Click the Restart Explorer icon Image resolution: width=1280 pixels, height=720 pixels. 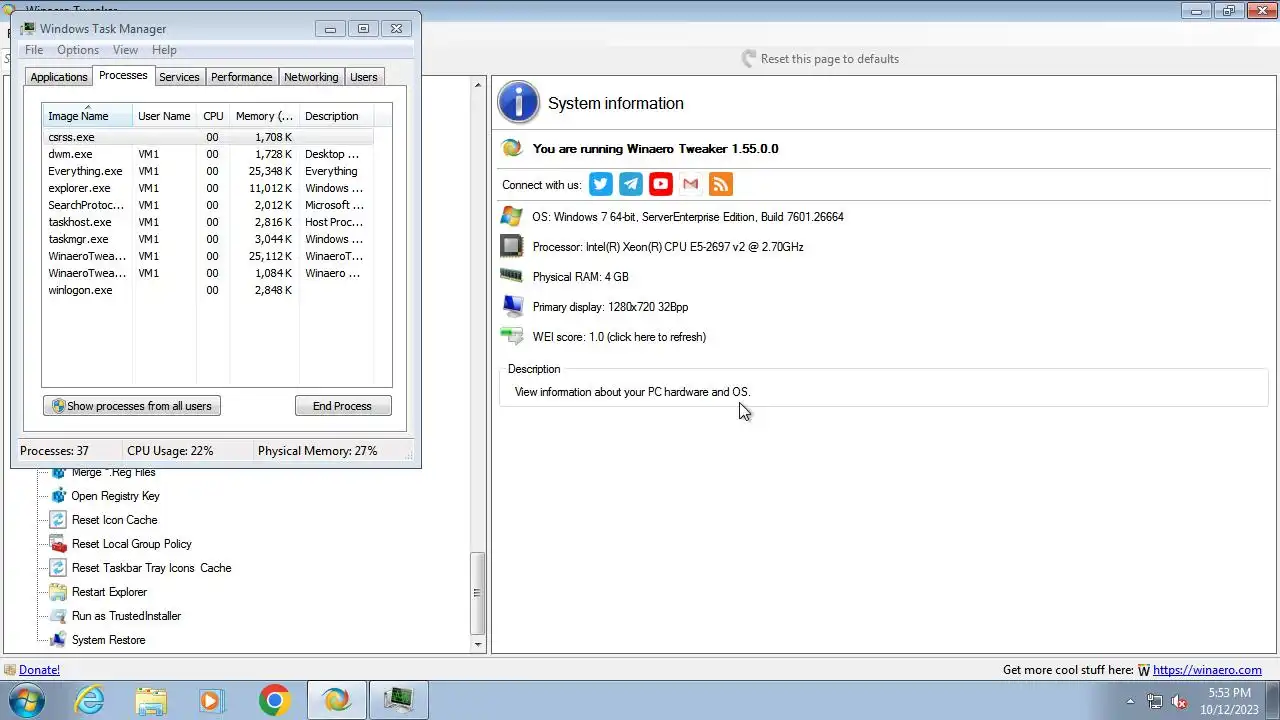(58, 592)
